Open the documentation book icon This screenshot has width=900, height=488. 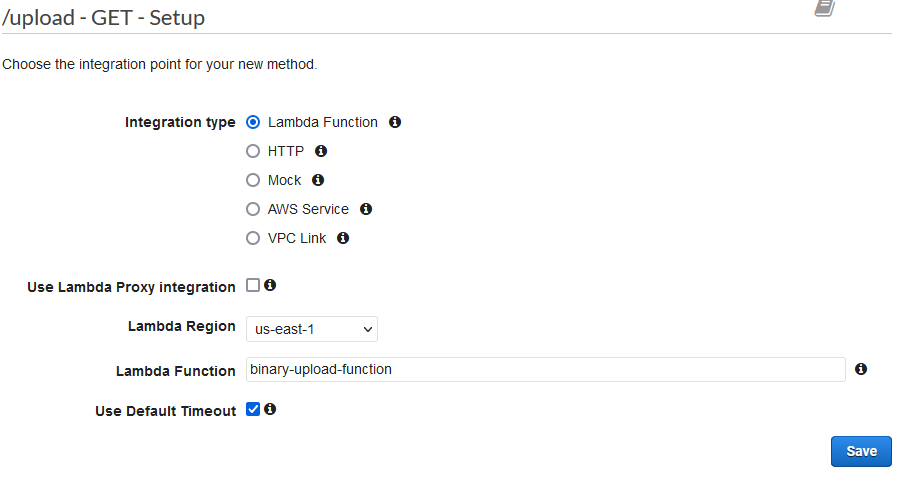pyautogui.click(x=825, y=8)
